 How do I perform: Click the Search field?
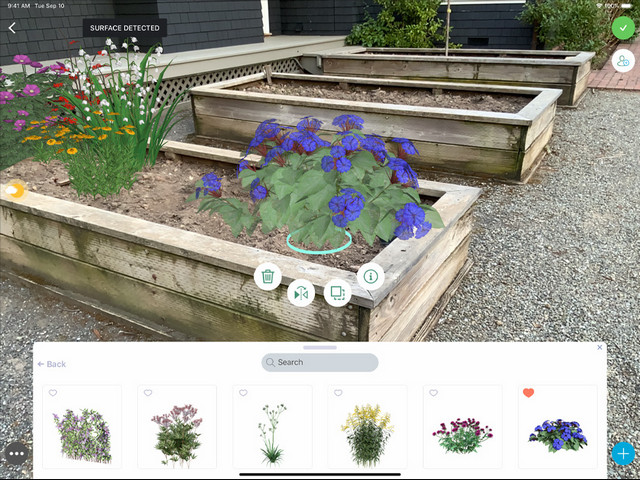[x=320, y=362]
